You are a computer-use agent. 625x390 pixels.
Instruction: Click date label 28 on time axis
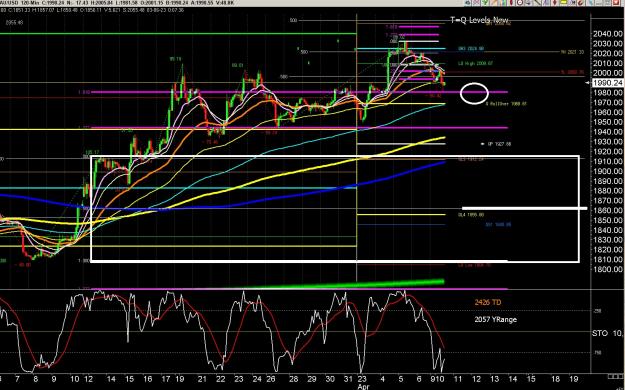tap(293, 379)
